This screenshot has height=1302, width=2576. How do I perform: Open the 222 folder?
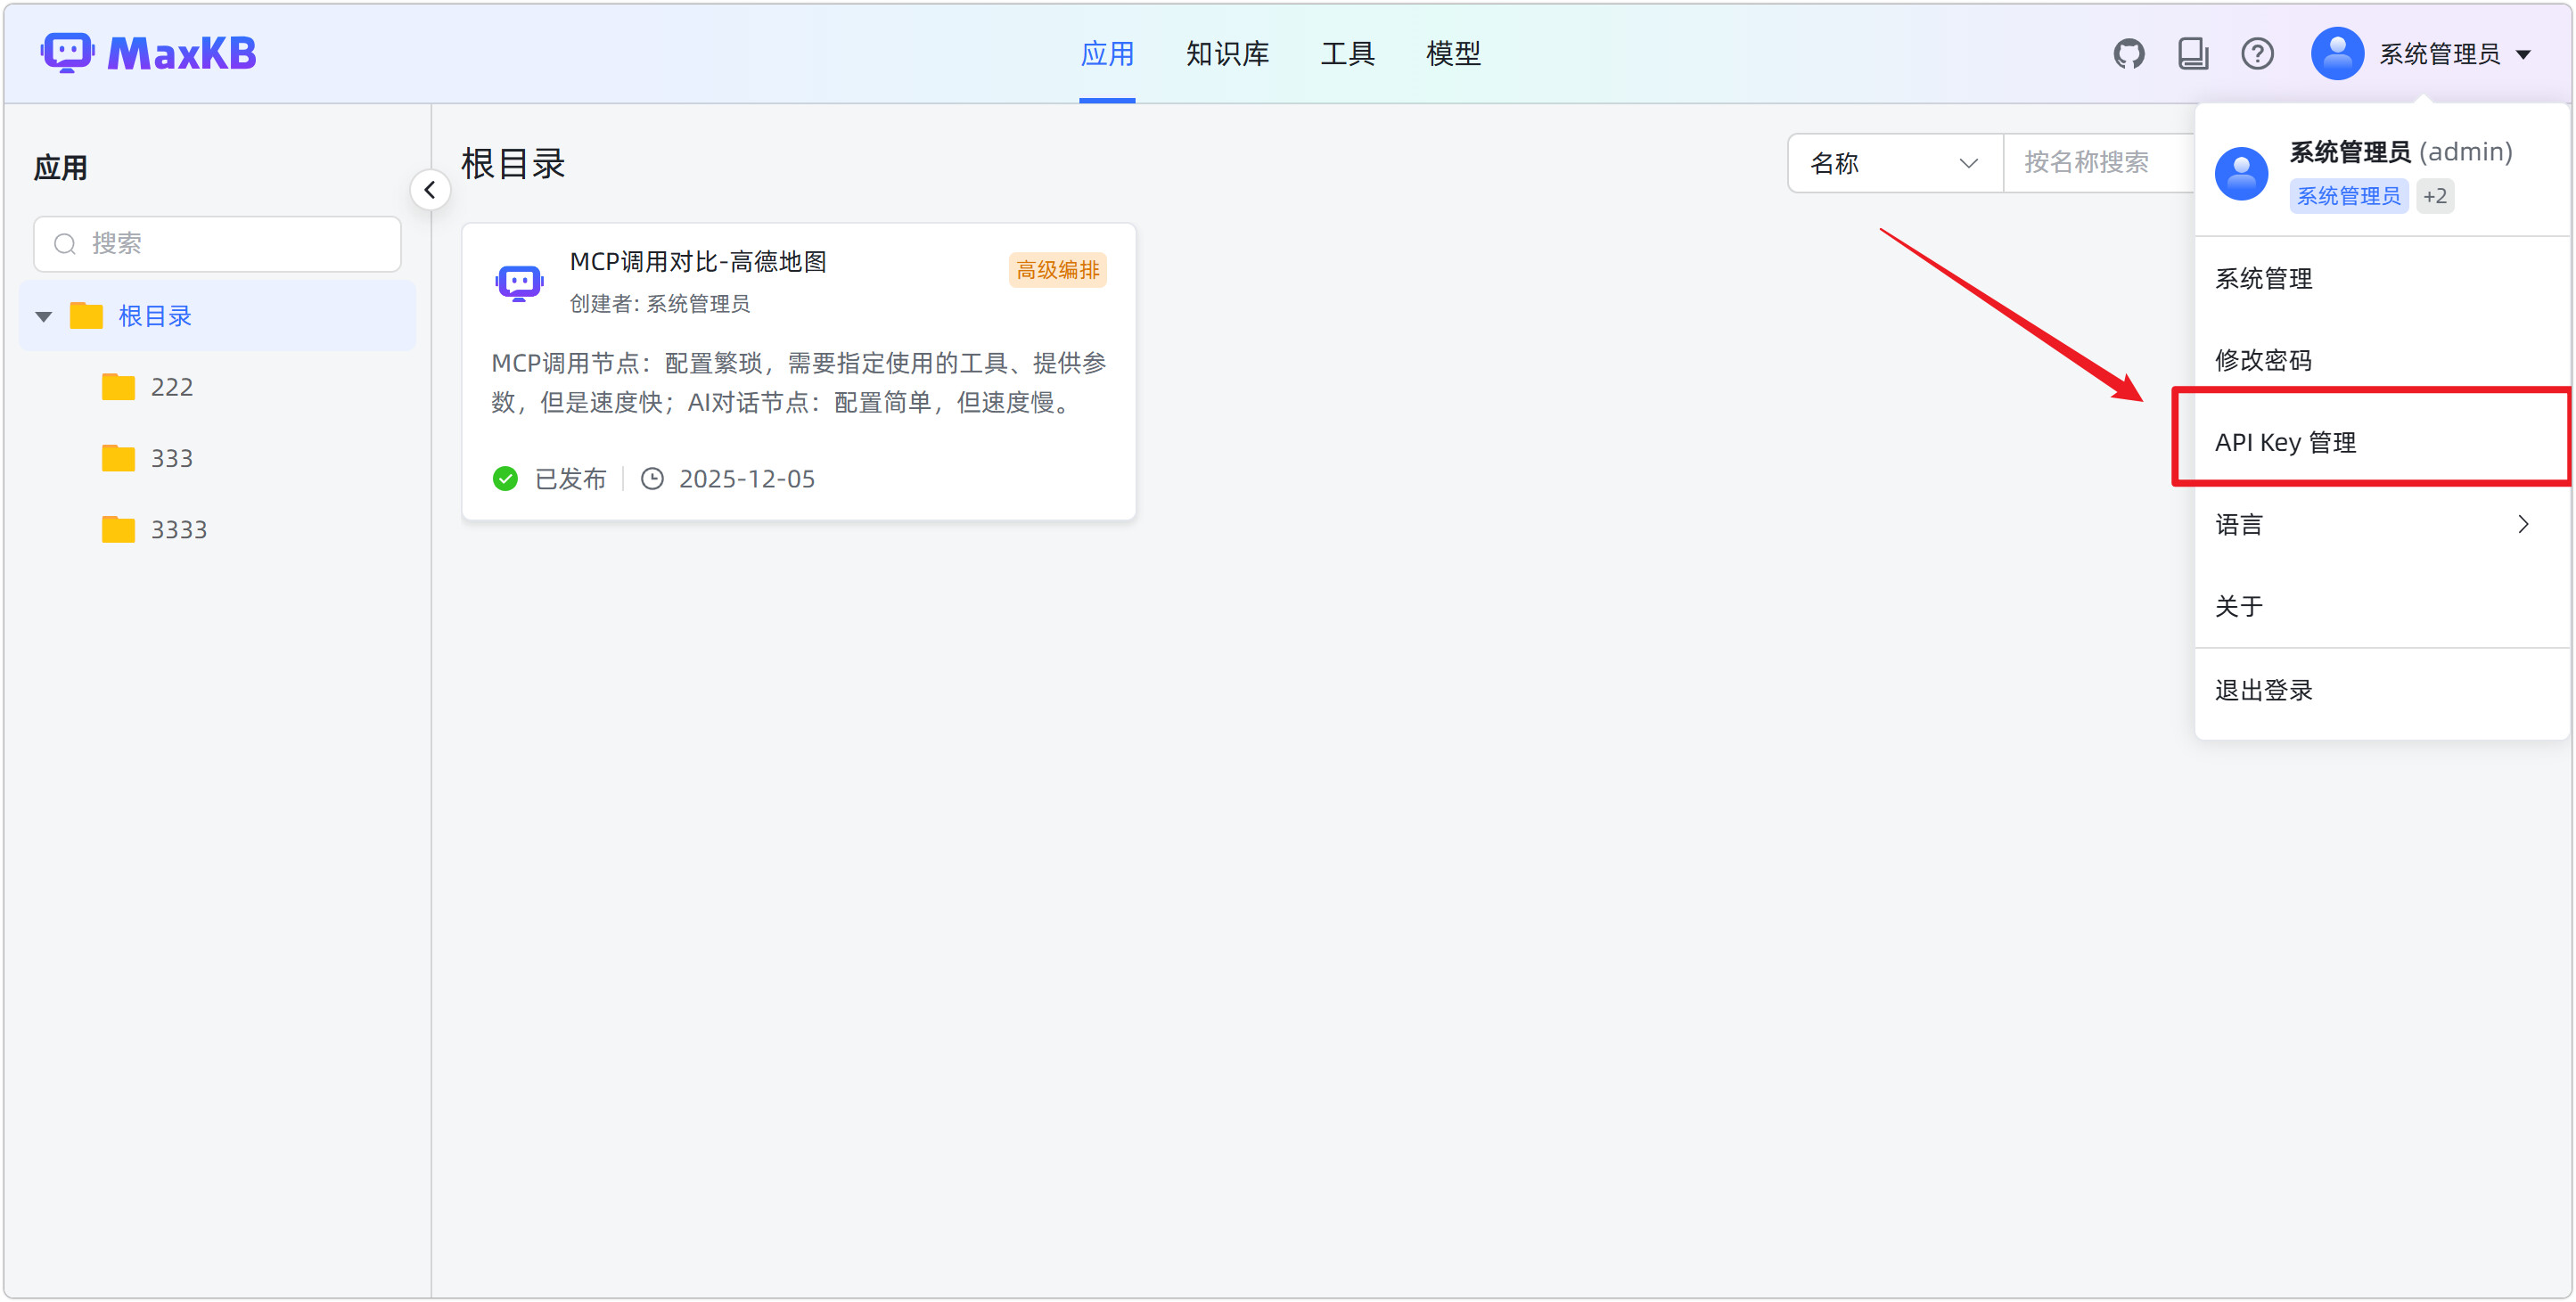tap(171, 387)
